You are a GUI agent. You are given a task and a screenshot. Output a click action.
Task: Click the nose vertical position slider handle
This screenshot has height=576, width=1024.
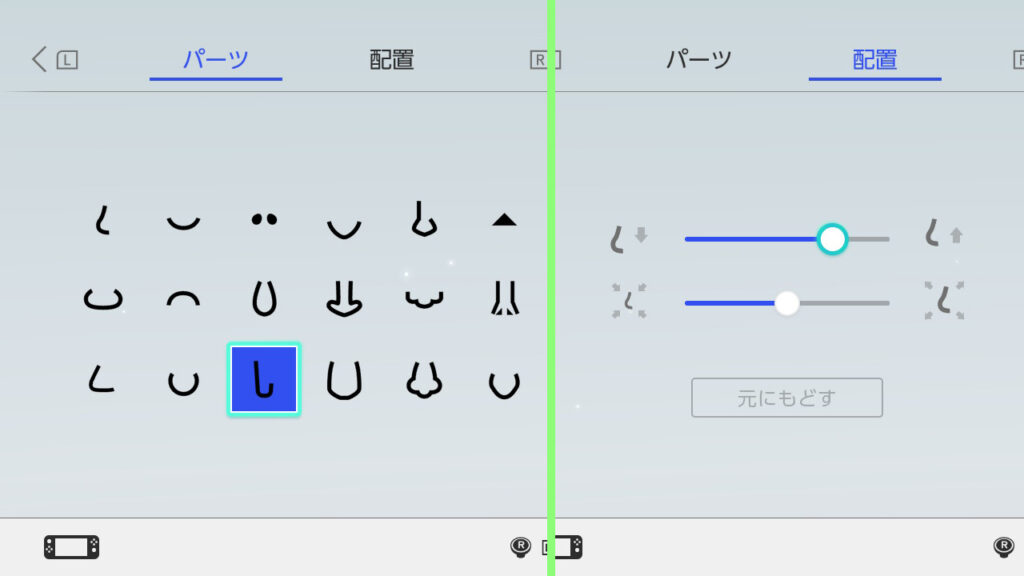coord(832,239)
